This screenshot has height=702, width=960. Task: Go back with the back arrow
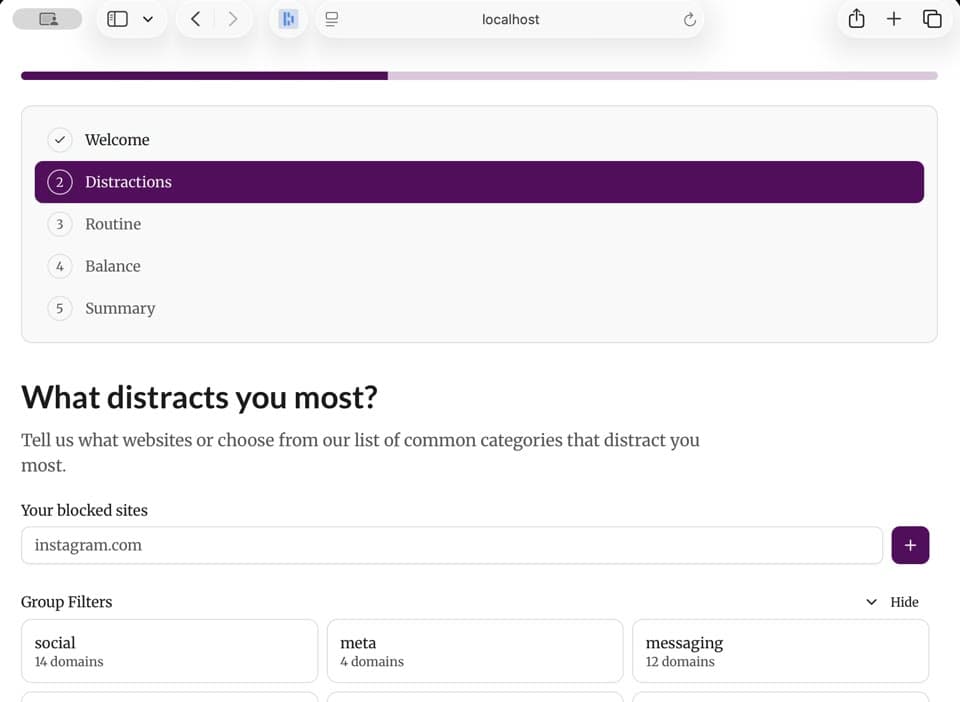pyautogui.click(x=195, y=19)
